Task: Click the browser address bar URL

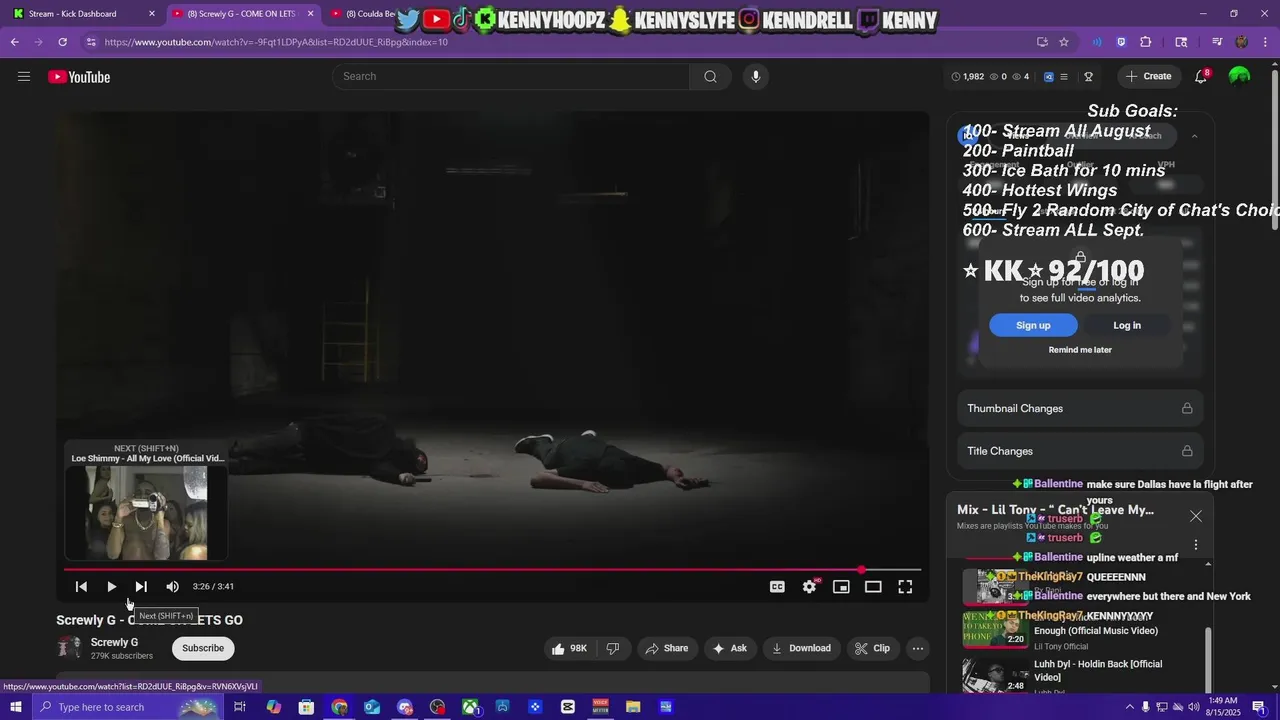Action: click(276, 42)
